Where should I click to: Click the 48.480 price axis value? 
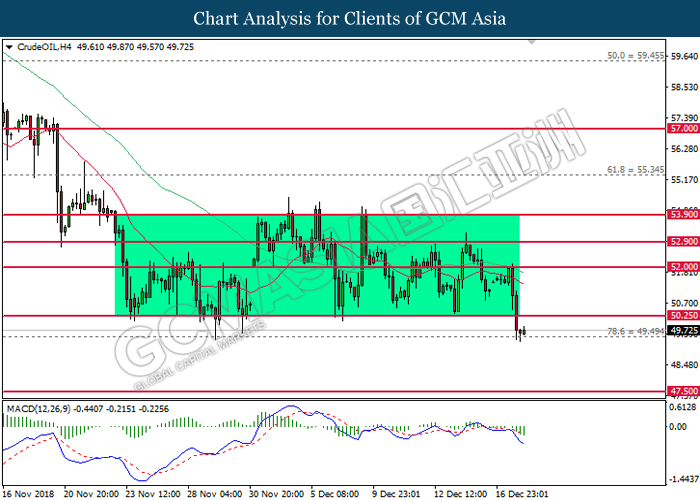click(x=684, y=365)
